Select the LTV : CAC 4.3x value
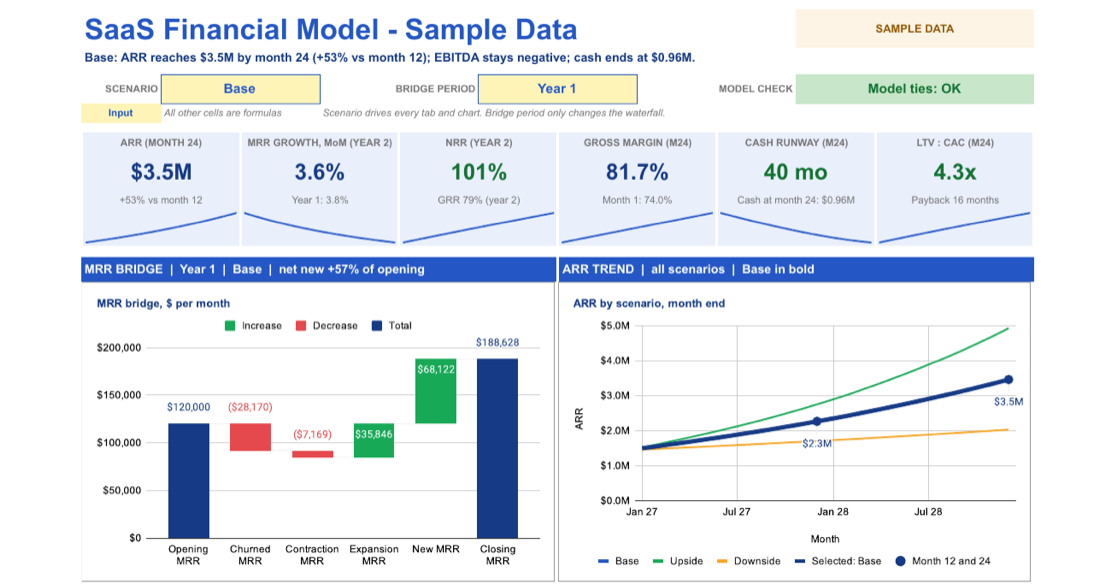This screenshot has height=585, width=1100. tap(955, 172)
